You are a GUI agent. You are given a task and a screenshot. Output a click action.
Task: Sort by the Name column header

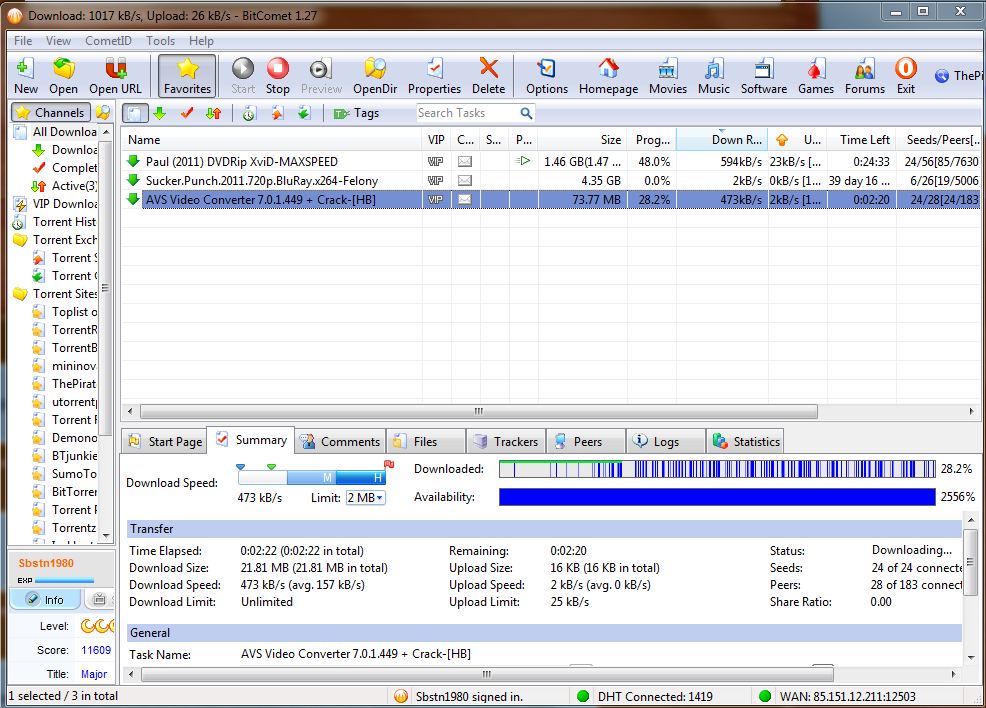[x=272, y=140]
